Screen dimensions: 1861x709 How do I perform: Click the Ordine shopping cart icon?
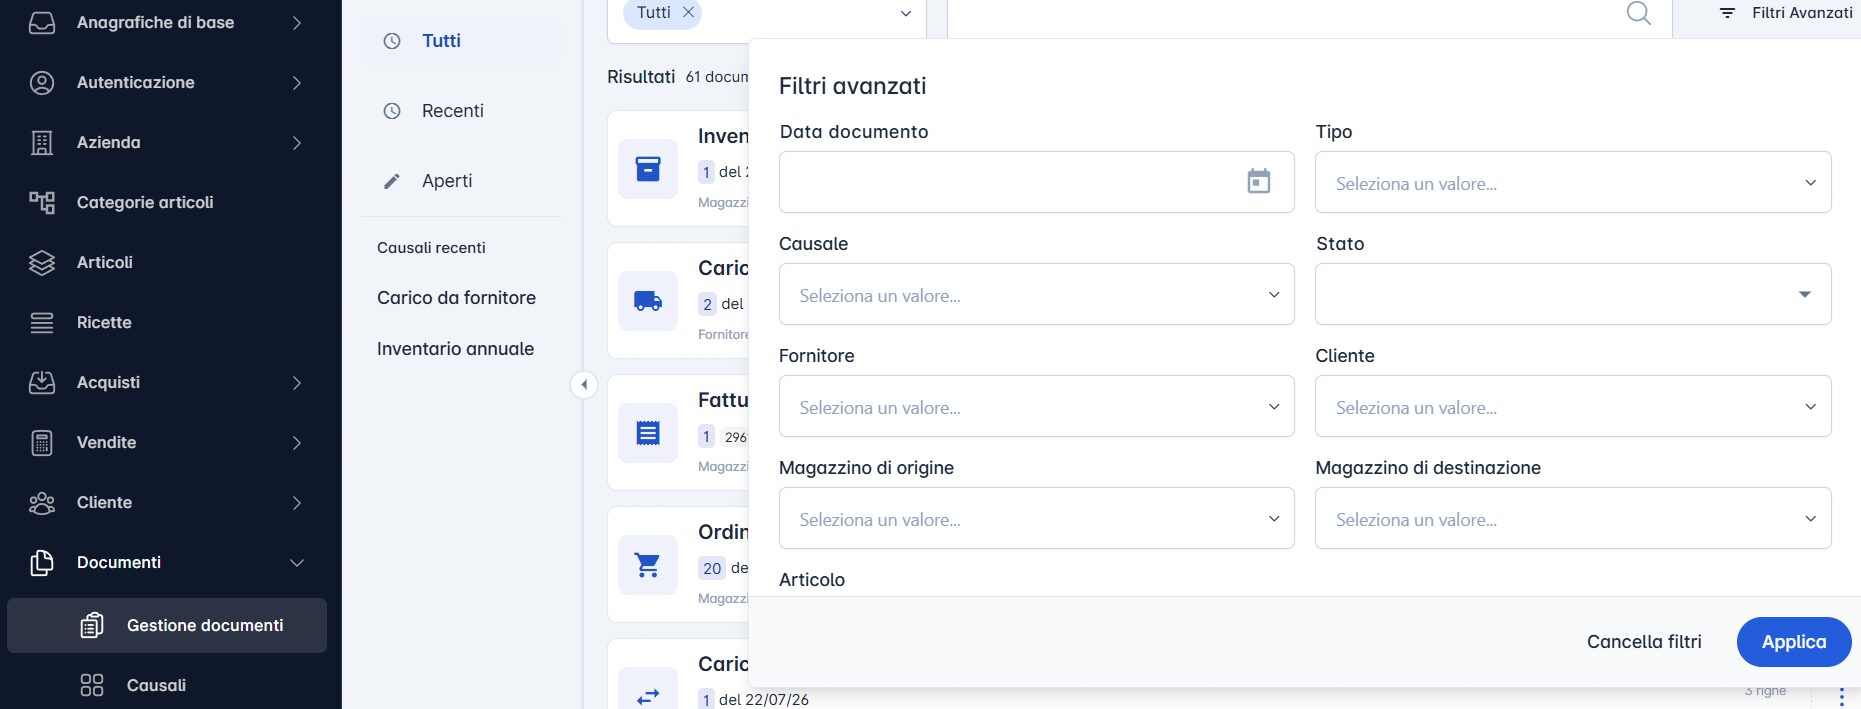pyautogui.click(x=648, y=565)
